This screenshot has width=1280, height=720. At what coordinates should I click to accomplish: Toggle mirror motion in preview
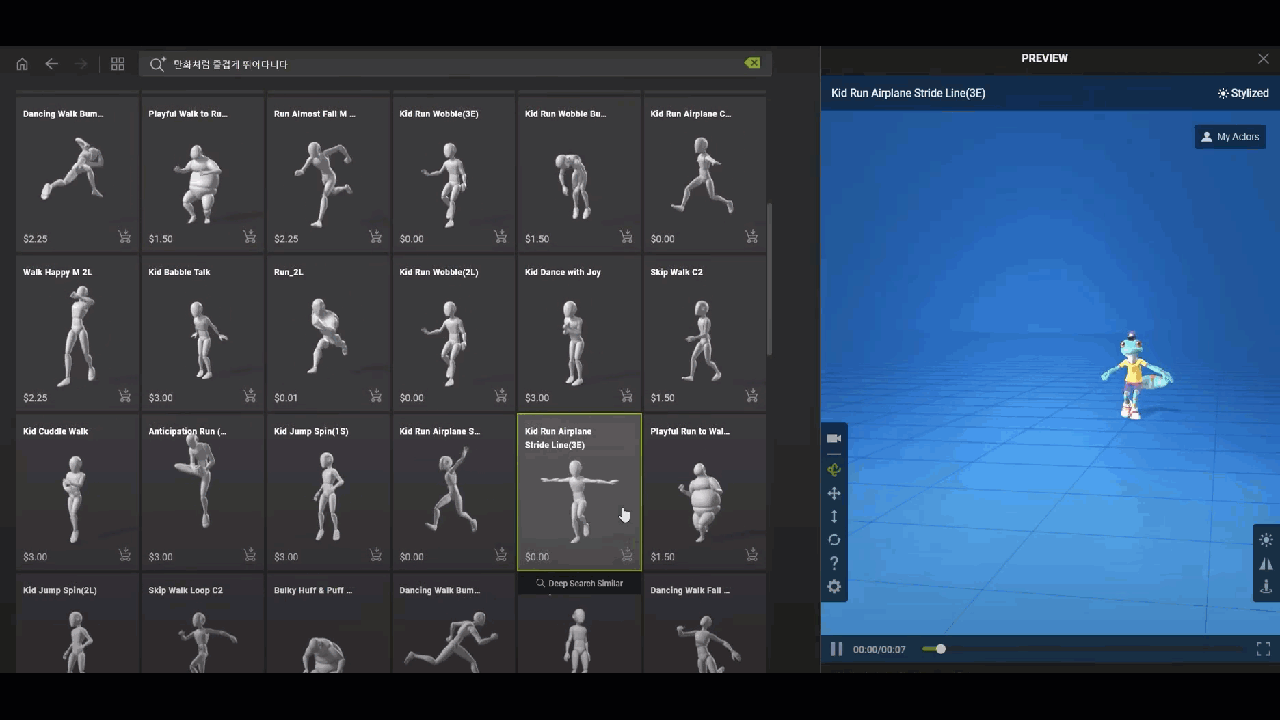[1266, 564]
